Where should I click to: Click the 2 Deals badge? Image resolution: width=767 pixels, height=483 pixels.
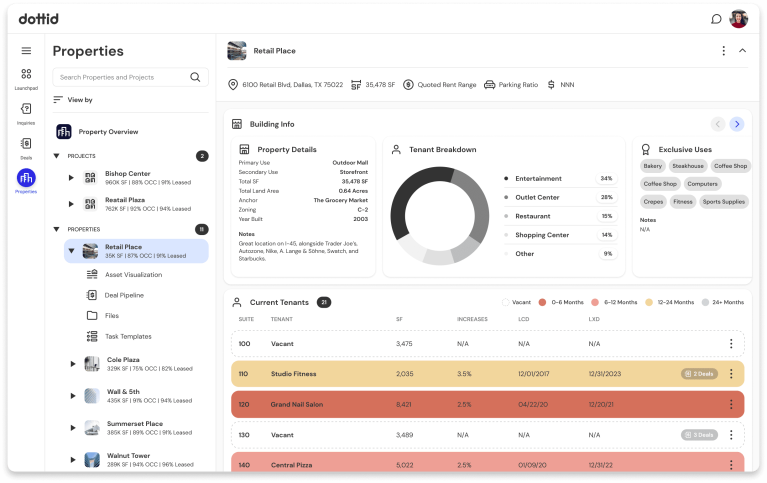tap(700, 374)
